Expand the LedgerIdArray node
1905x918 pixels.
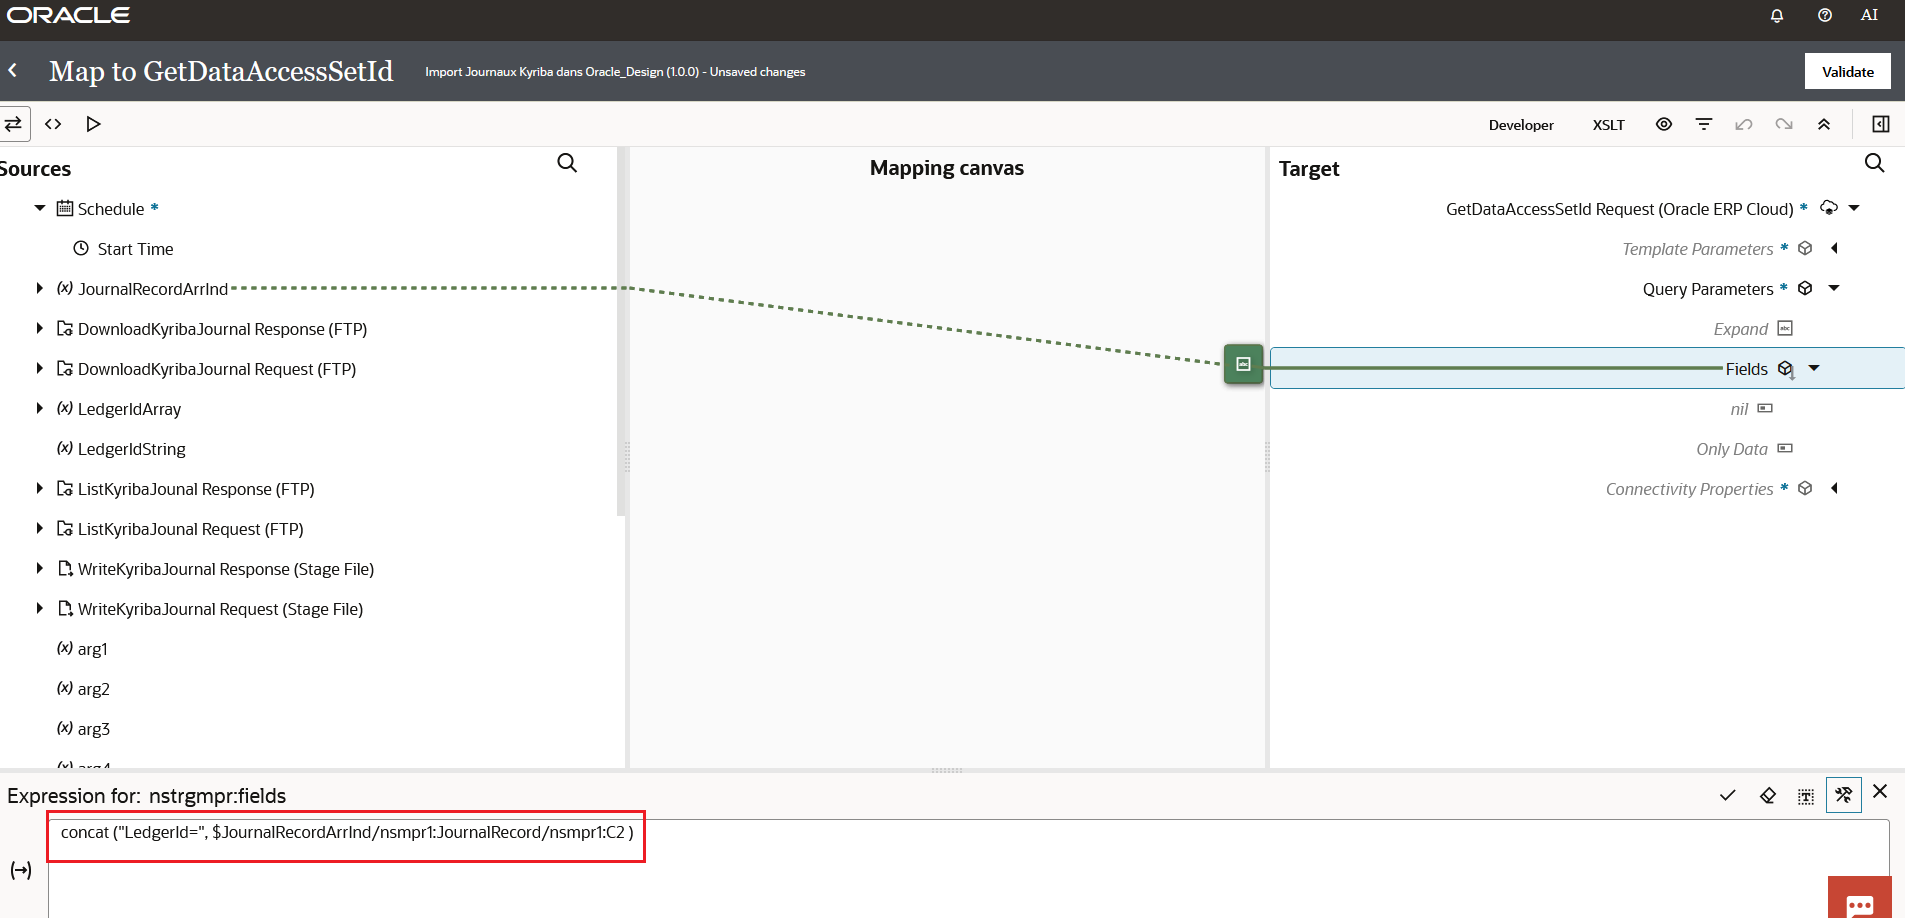click(40, 408)
